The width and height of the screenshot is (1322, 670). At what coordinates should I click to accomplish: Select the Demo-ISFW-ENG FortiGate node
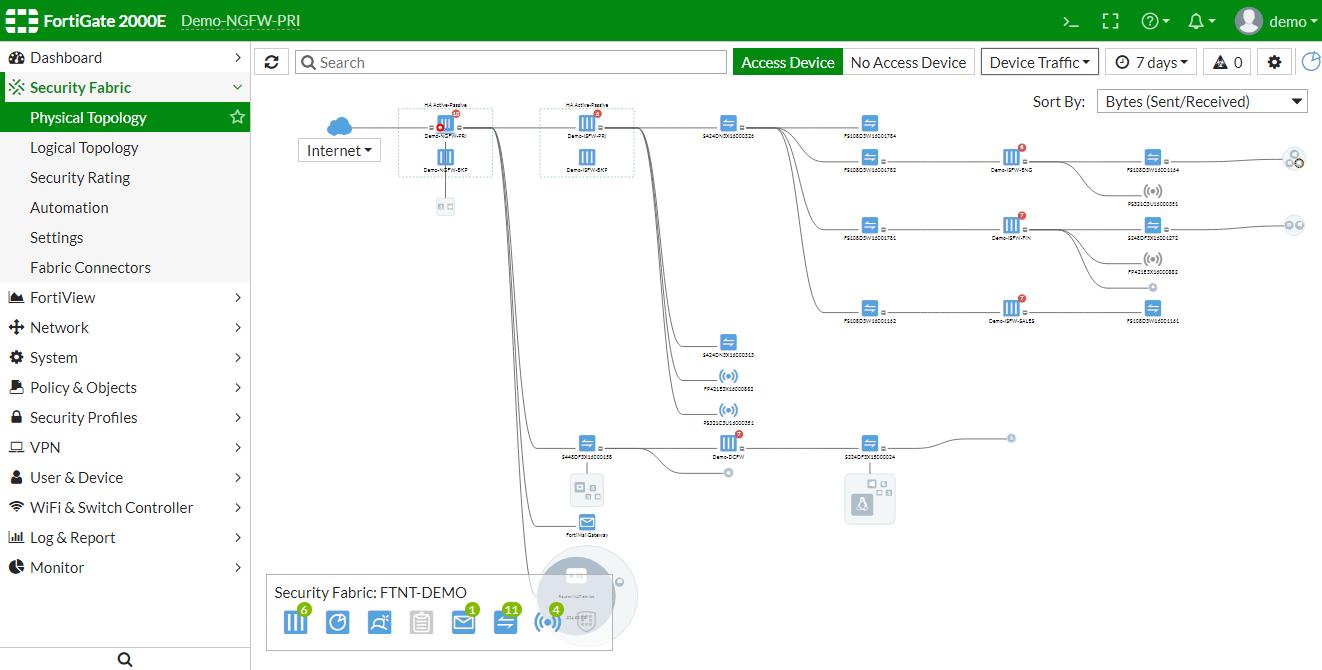1011,157
